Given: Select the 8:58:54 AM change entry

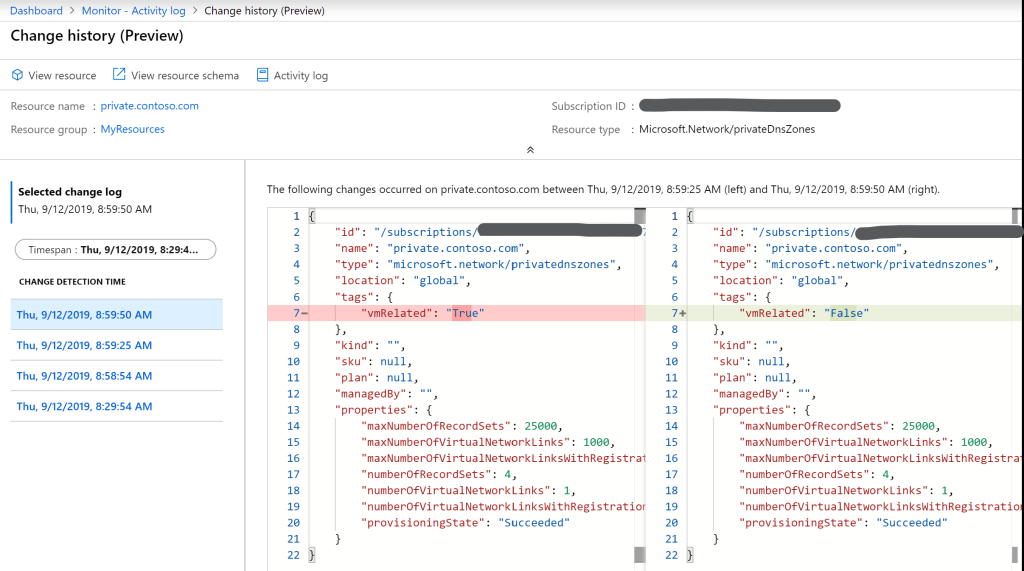Looking at the screenshot, I should coord(84,376).
